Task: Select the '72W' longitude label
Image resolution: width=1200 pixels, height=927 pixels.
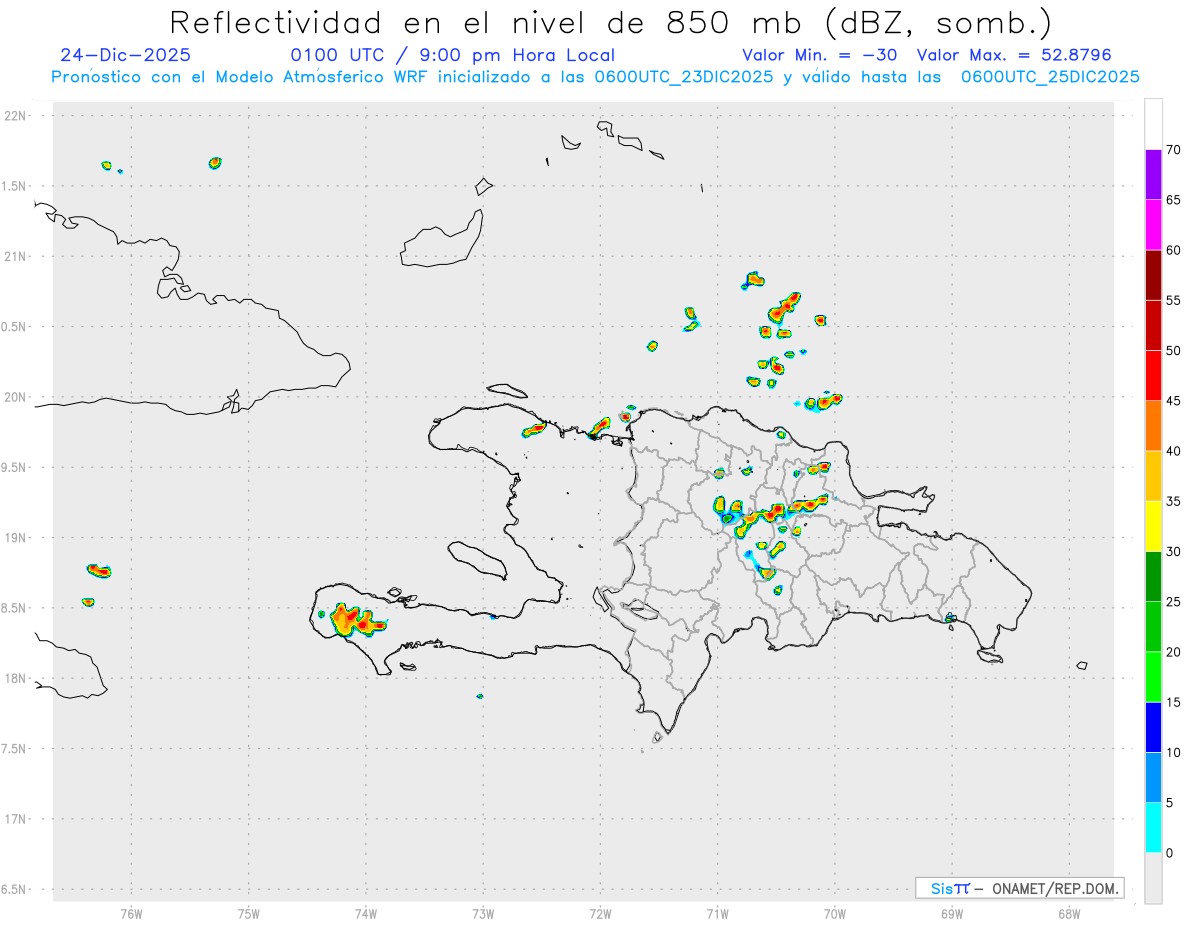Action: pyautogui.click(x=600, y=913)
